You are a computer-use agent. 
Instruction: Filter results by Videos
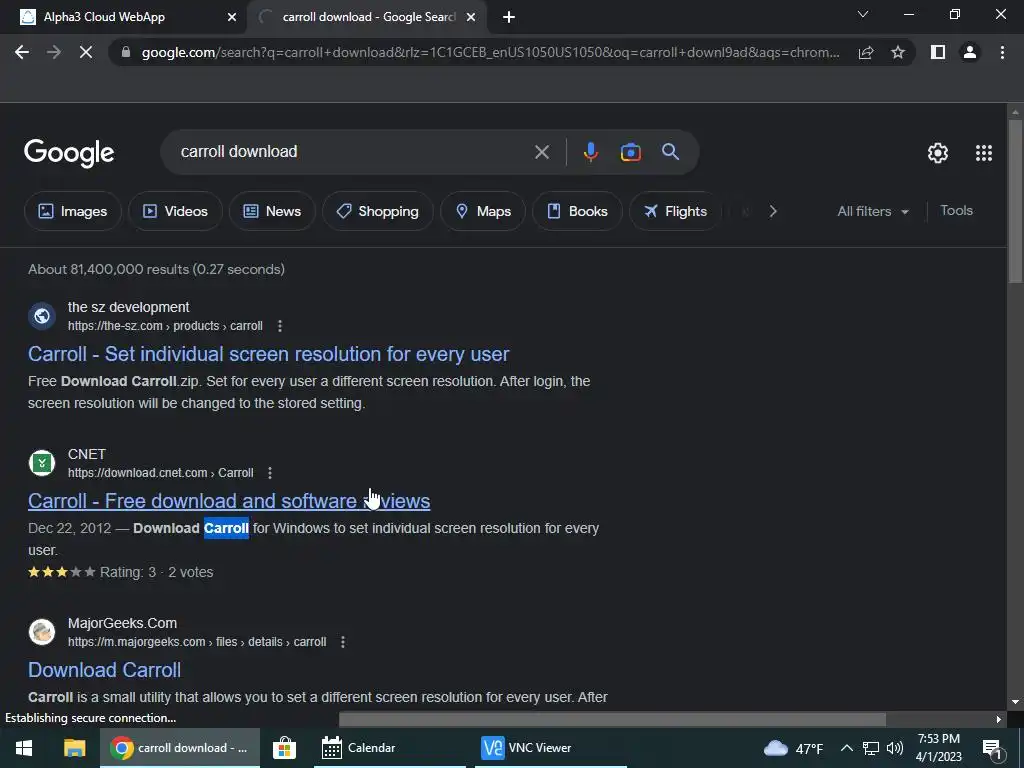point(175,211)
